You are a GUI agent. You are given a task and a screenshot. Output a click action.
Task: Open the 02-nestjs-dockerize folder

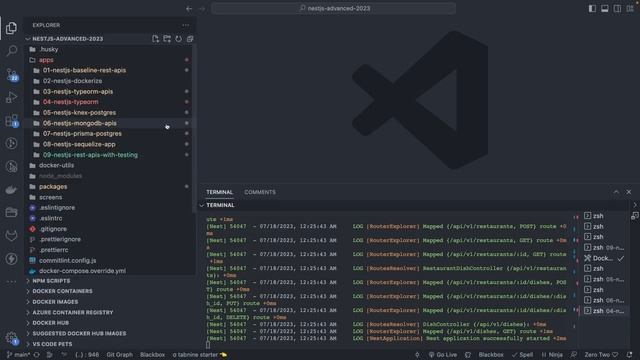(x=108, y=81)
